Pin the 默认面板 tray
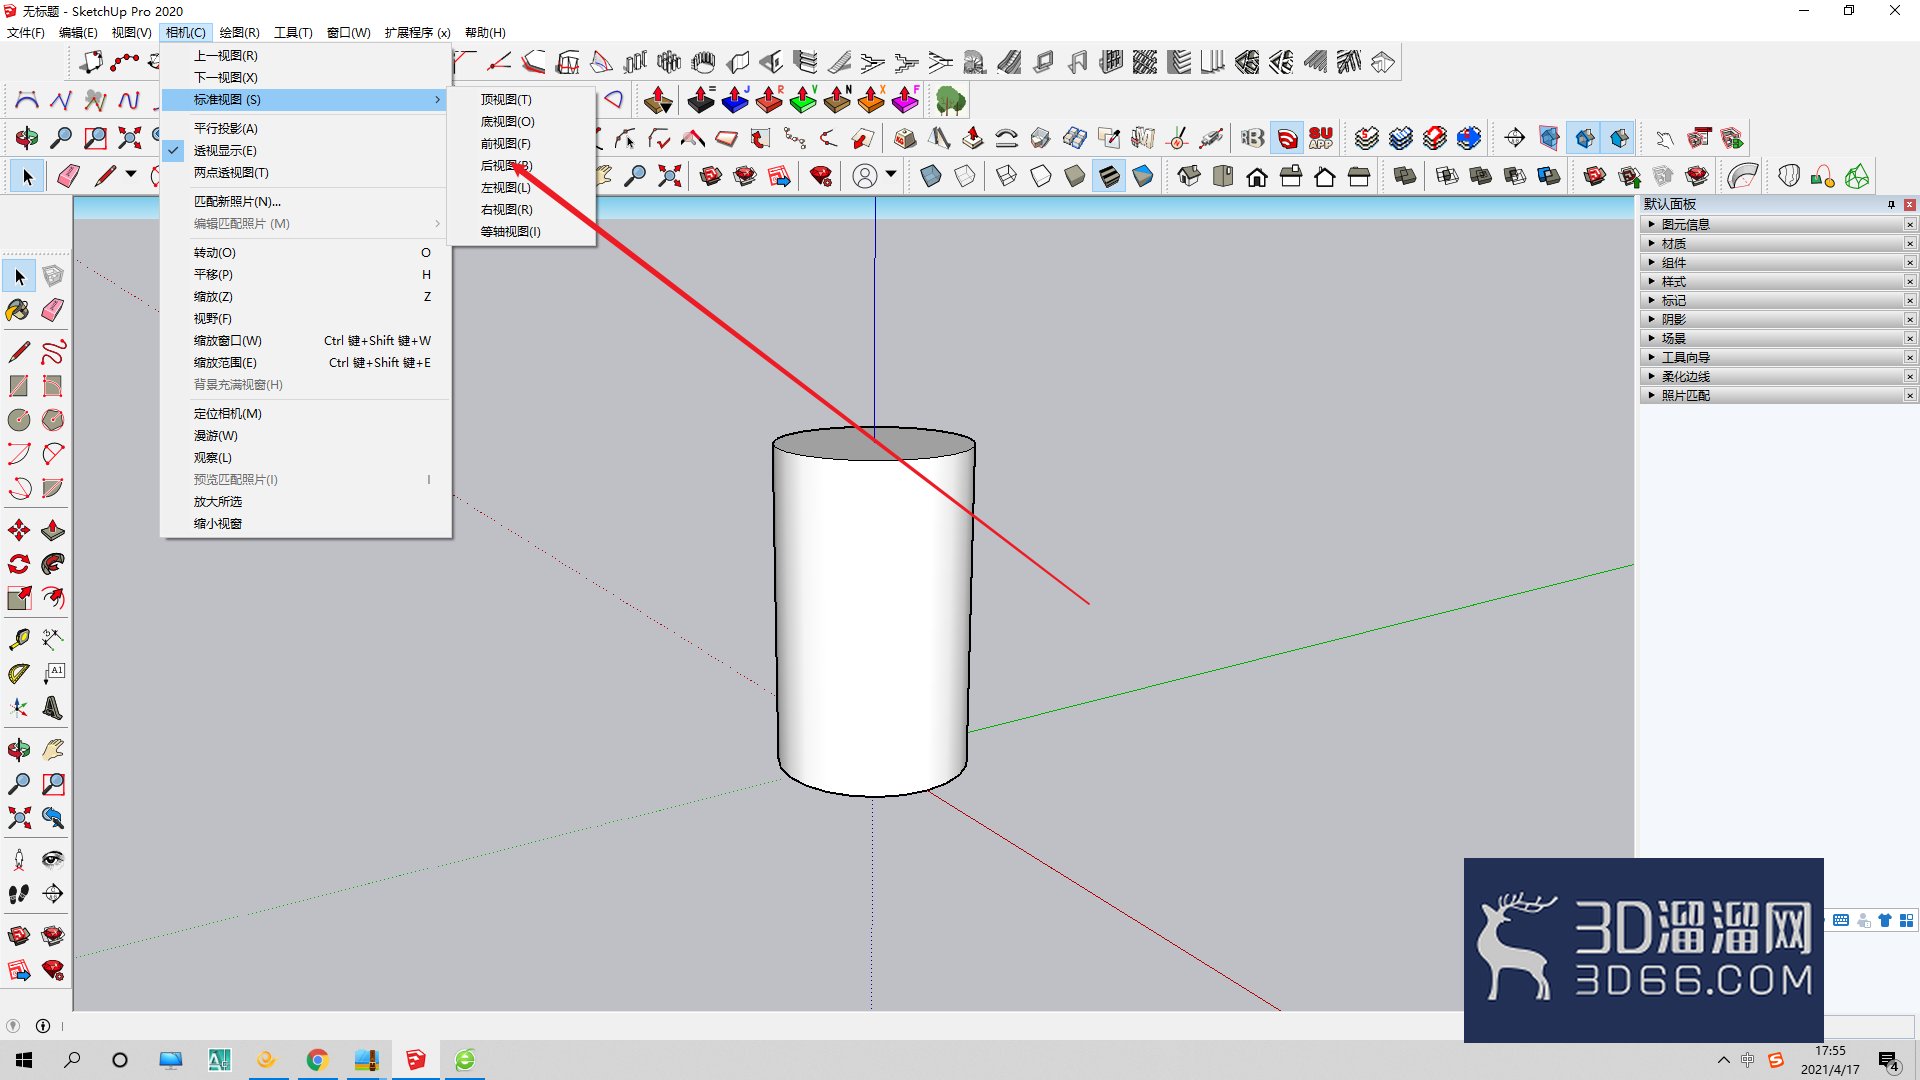1920x1080 pixels. tap(1891, 204)
